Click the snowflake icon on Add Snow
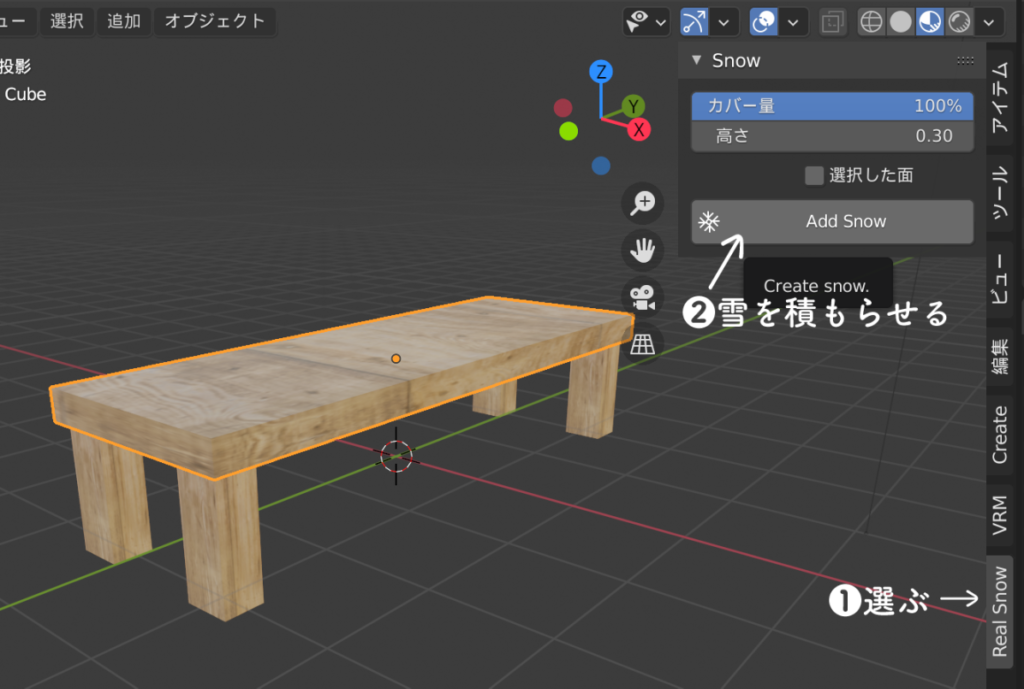 click(709, 222)
